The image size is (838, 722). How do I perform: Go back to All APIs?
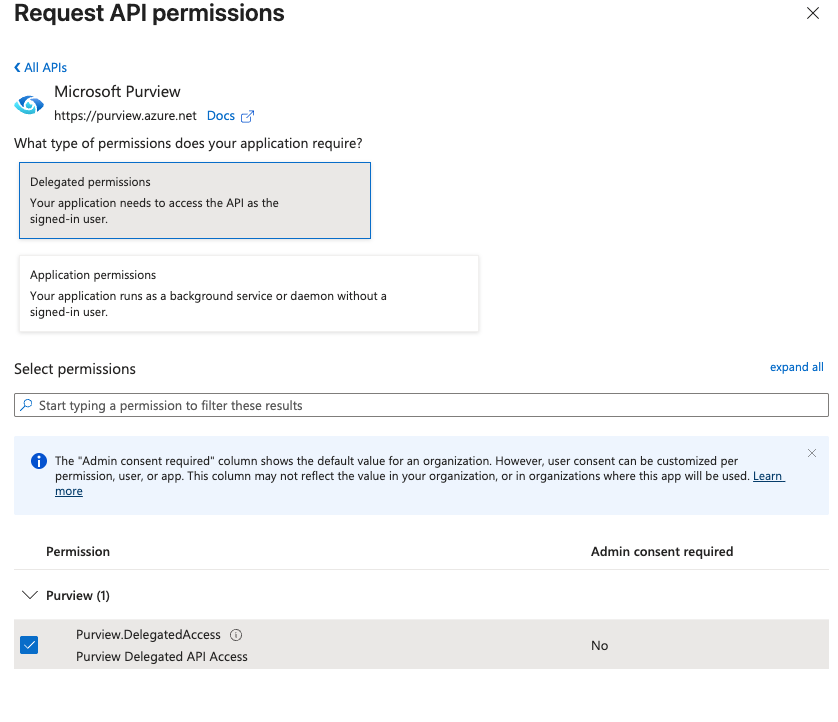(45, 67)
